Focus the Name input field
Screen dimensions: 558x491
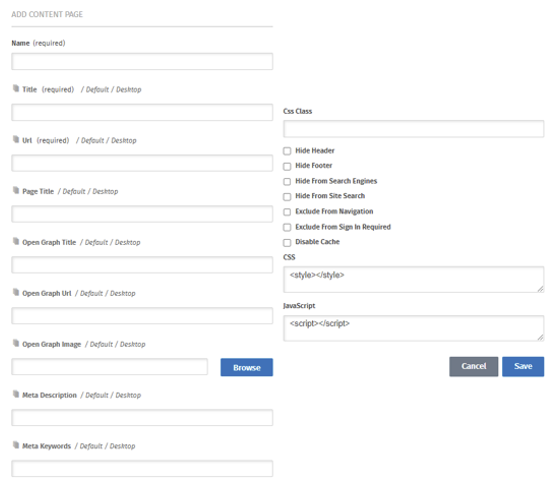[x=142, y=62]
